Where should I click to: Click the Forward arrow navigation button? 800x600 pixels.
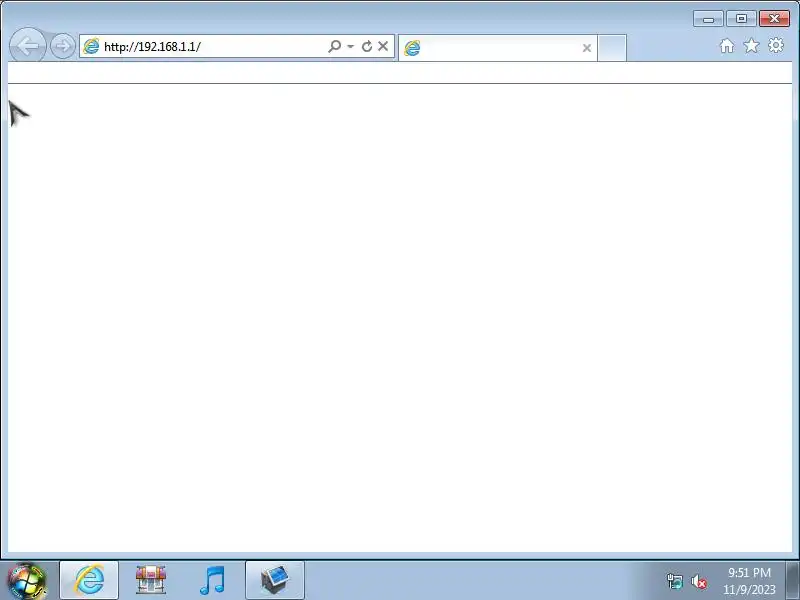63,46
